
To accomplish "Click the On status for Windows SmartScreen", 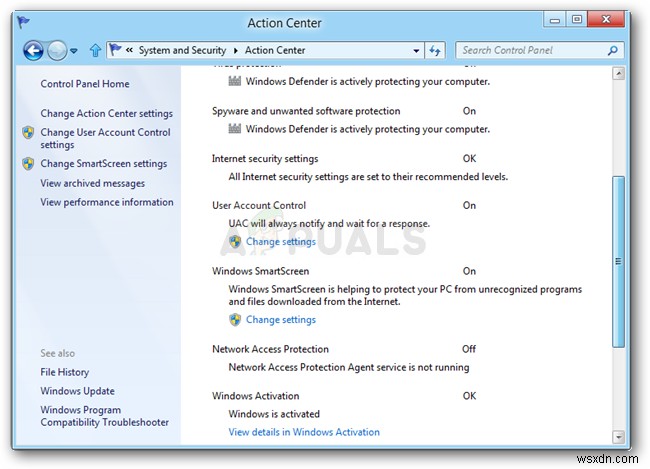I will pyautogui.click(x=469, y=271).
